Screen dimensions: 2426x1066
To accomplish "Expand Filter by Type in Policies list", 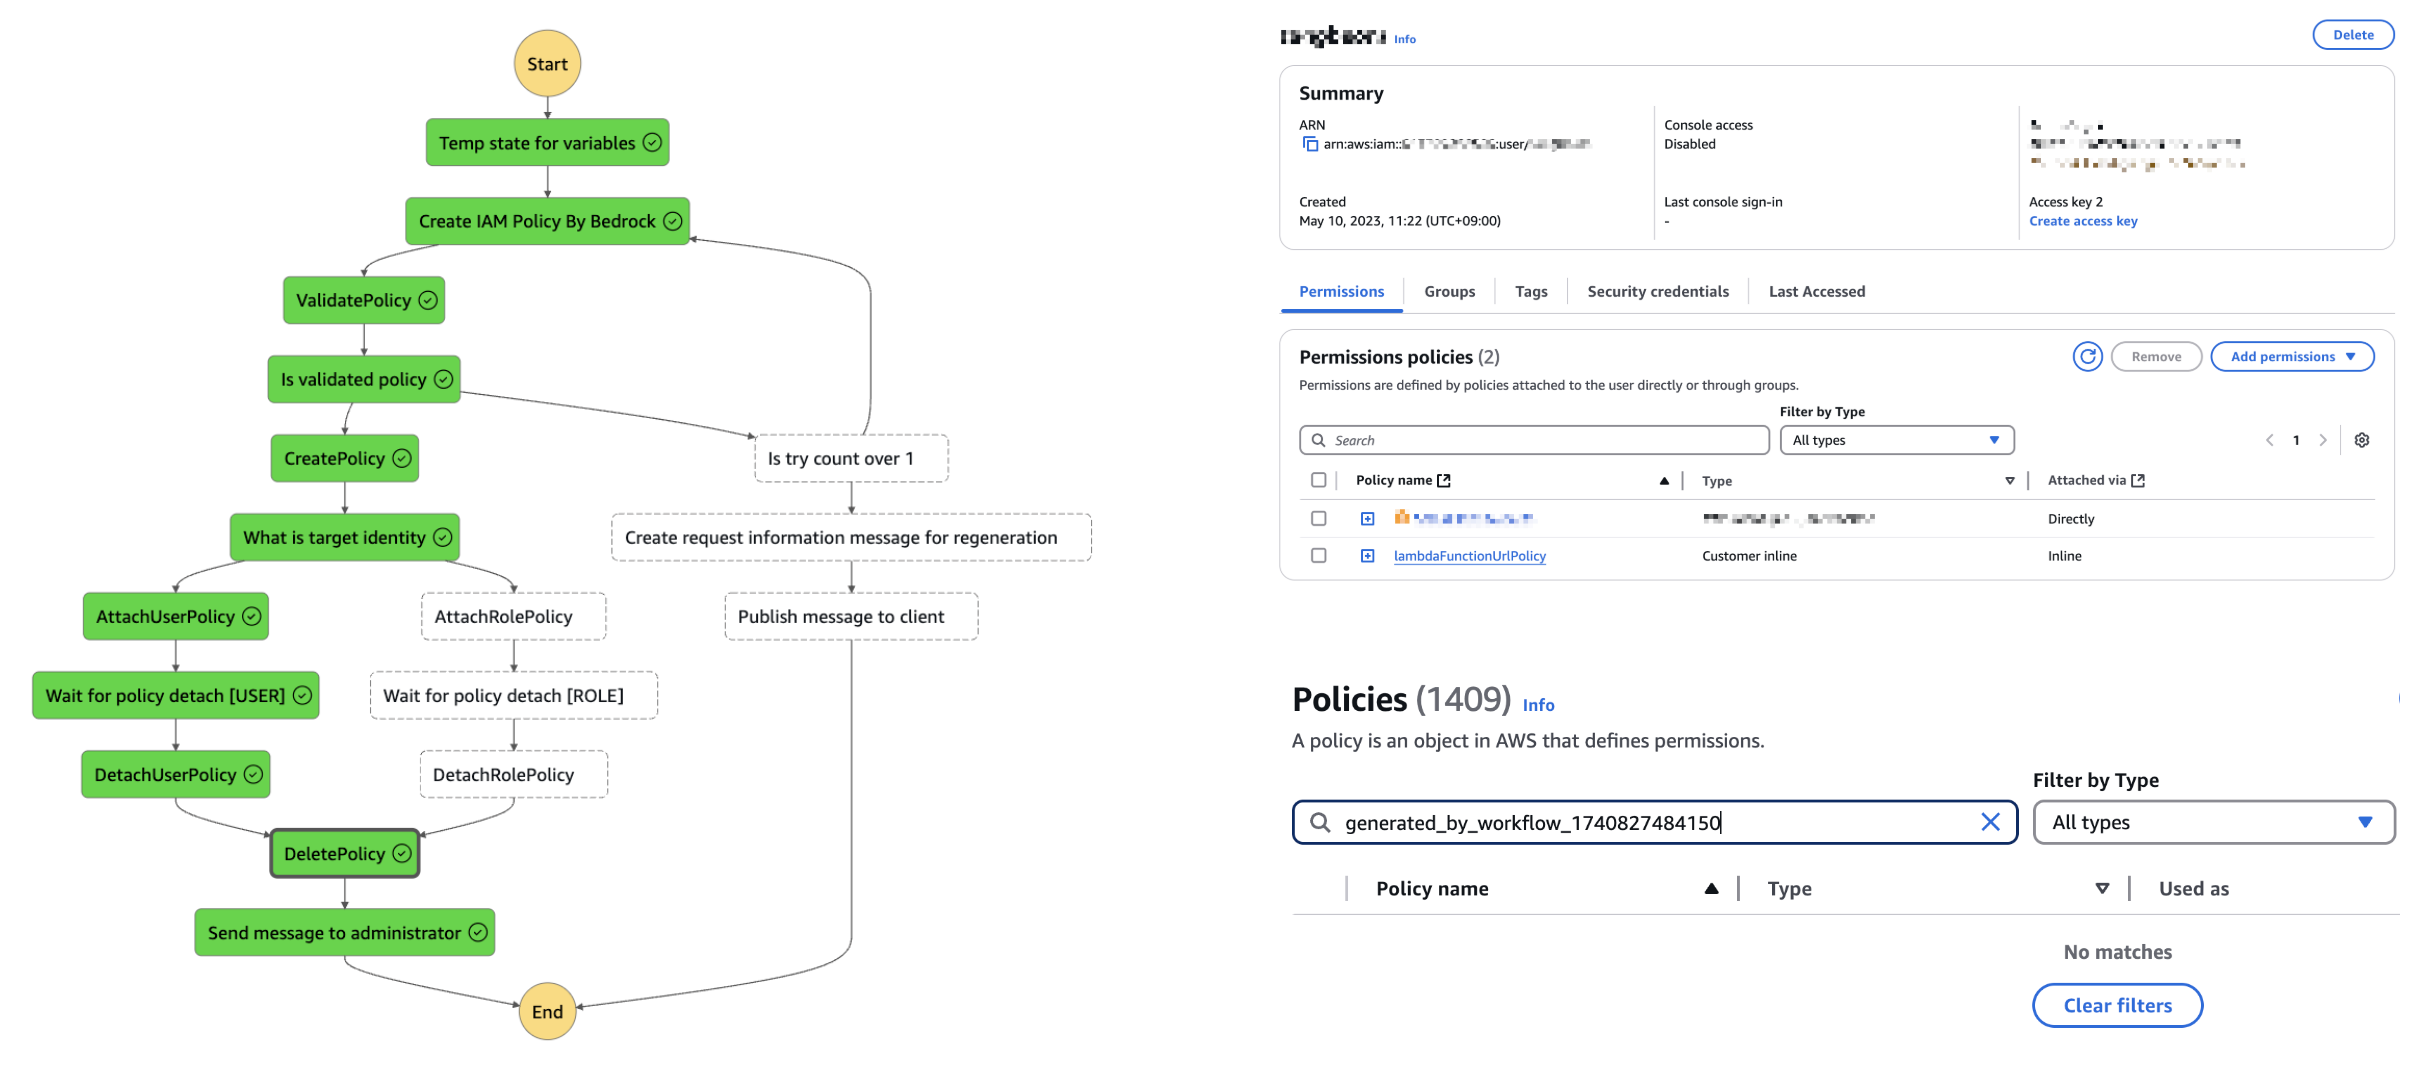I will click(x=2213, y=822).
